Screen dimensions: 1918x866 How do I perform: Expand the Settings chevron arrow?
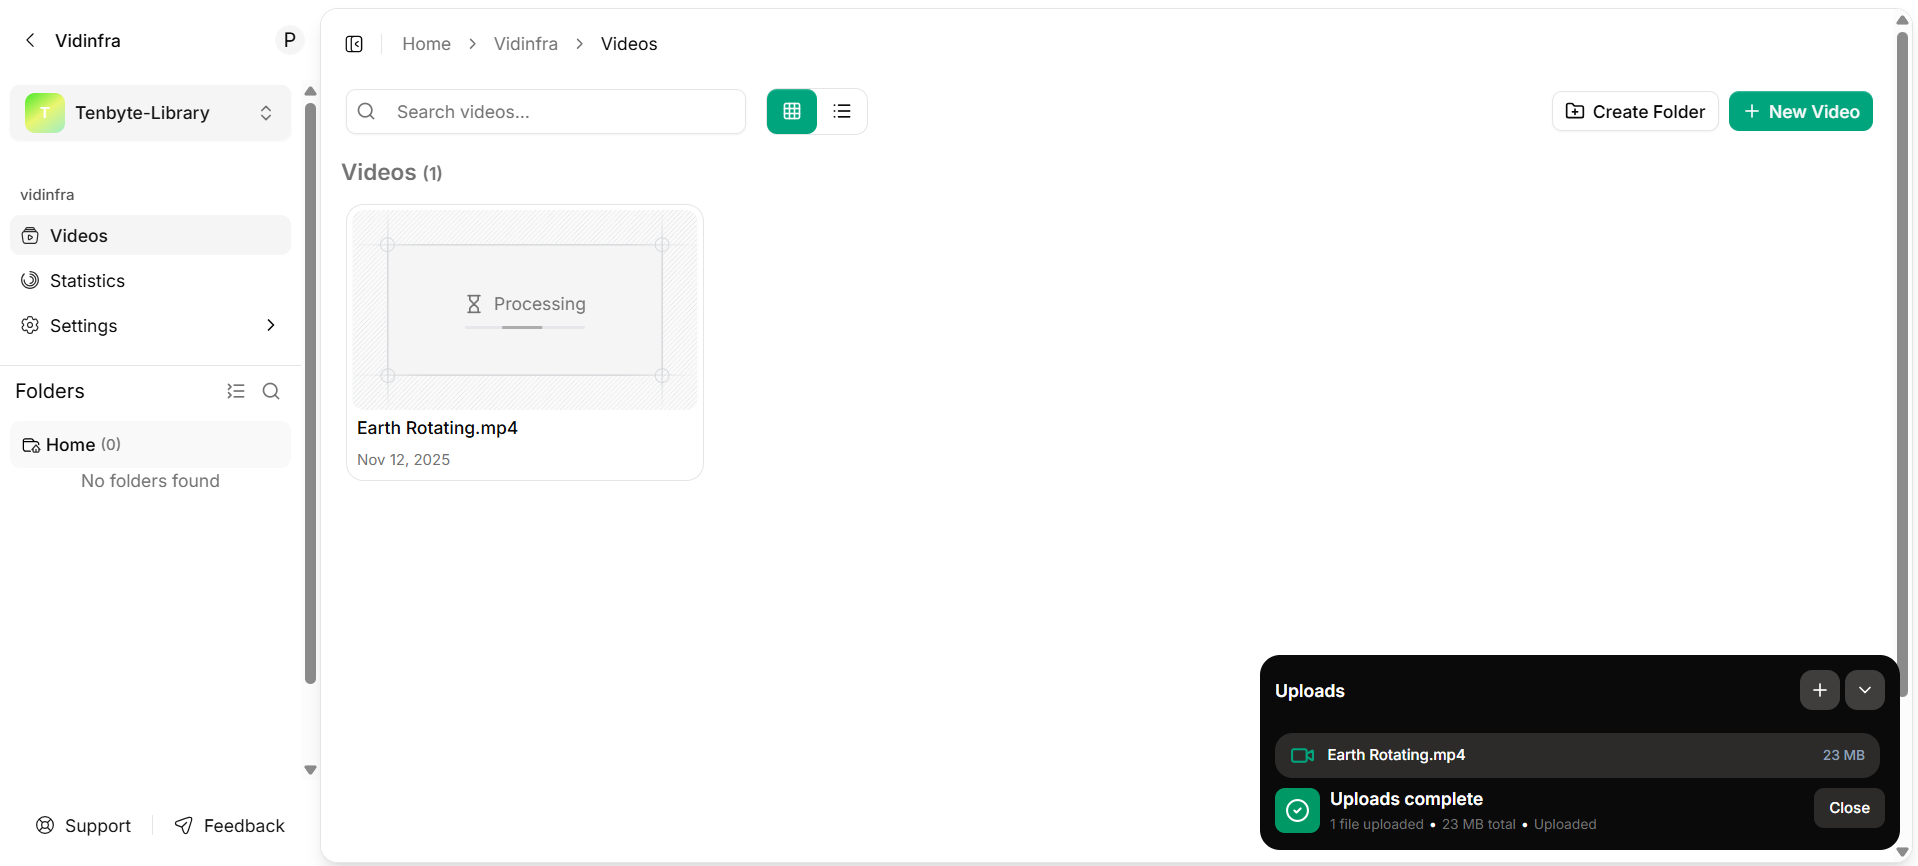point(270,325)
